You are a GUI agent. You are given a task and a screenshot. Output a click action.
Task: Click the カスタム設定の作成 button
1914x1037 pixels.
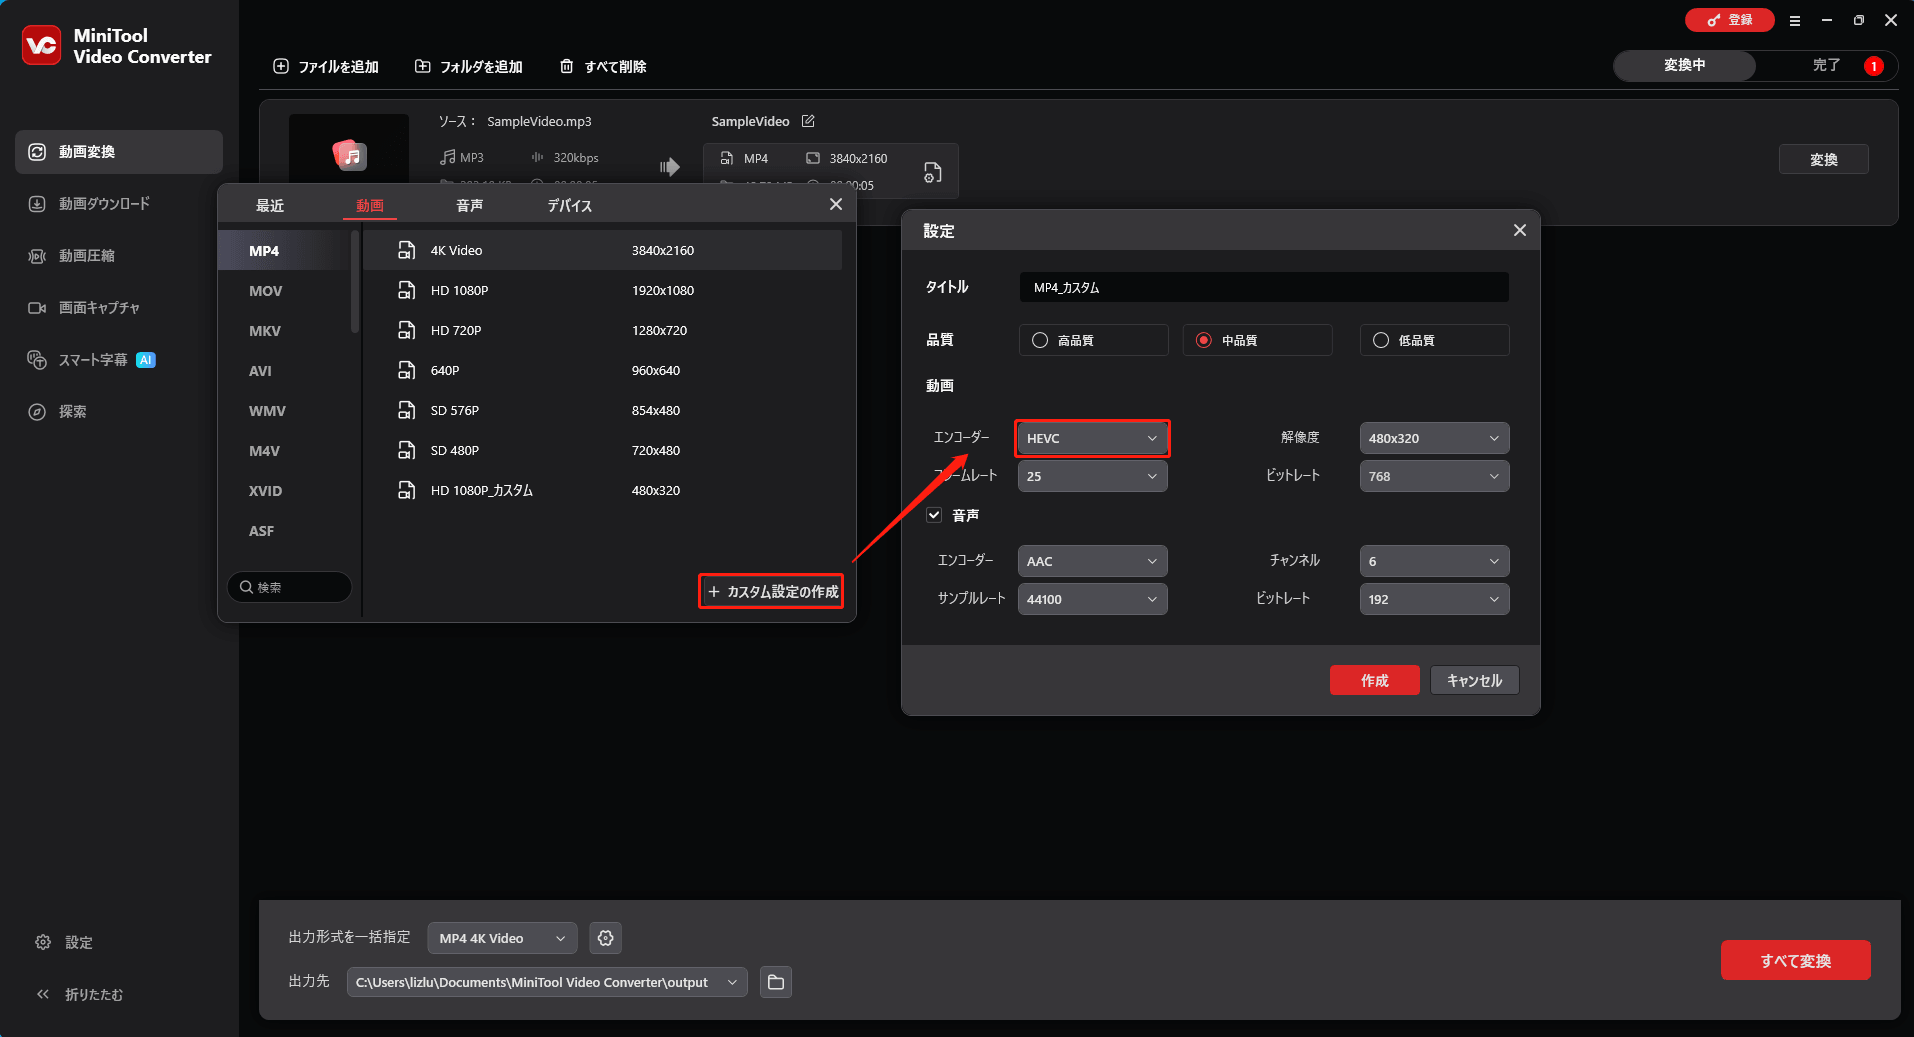tap(770, 591)
